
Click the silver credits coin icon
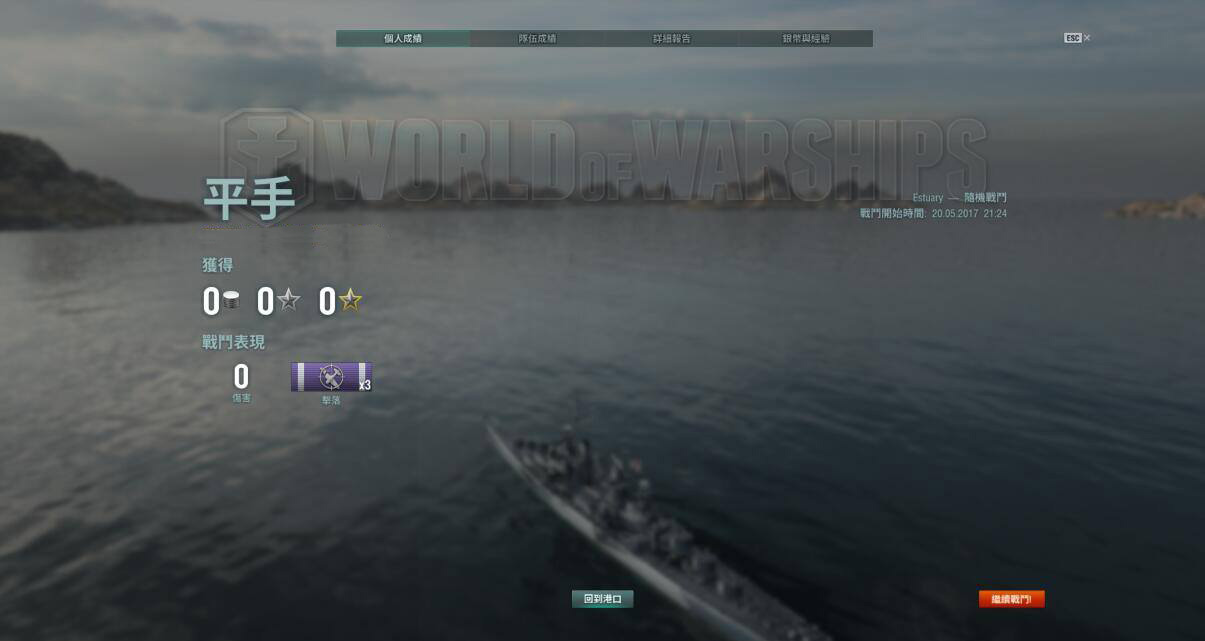point(231,301)
